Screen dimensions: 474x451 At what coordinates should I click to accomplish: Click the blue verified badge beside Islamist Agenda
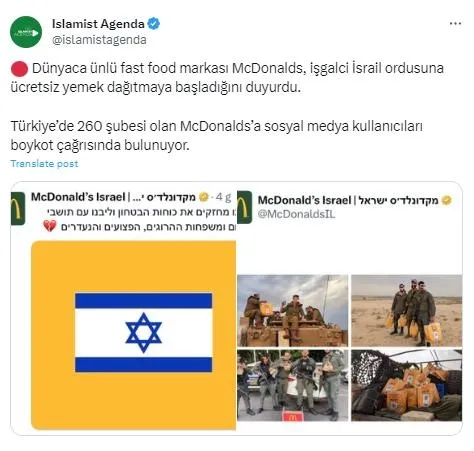tap(154, 24)
